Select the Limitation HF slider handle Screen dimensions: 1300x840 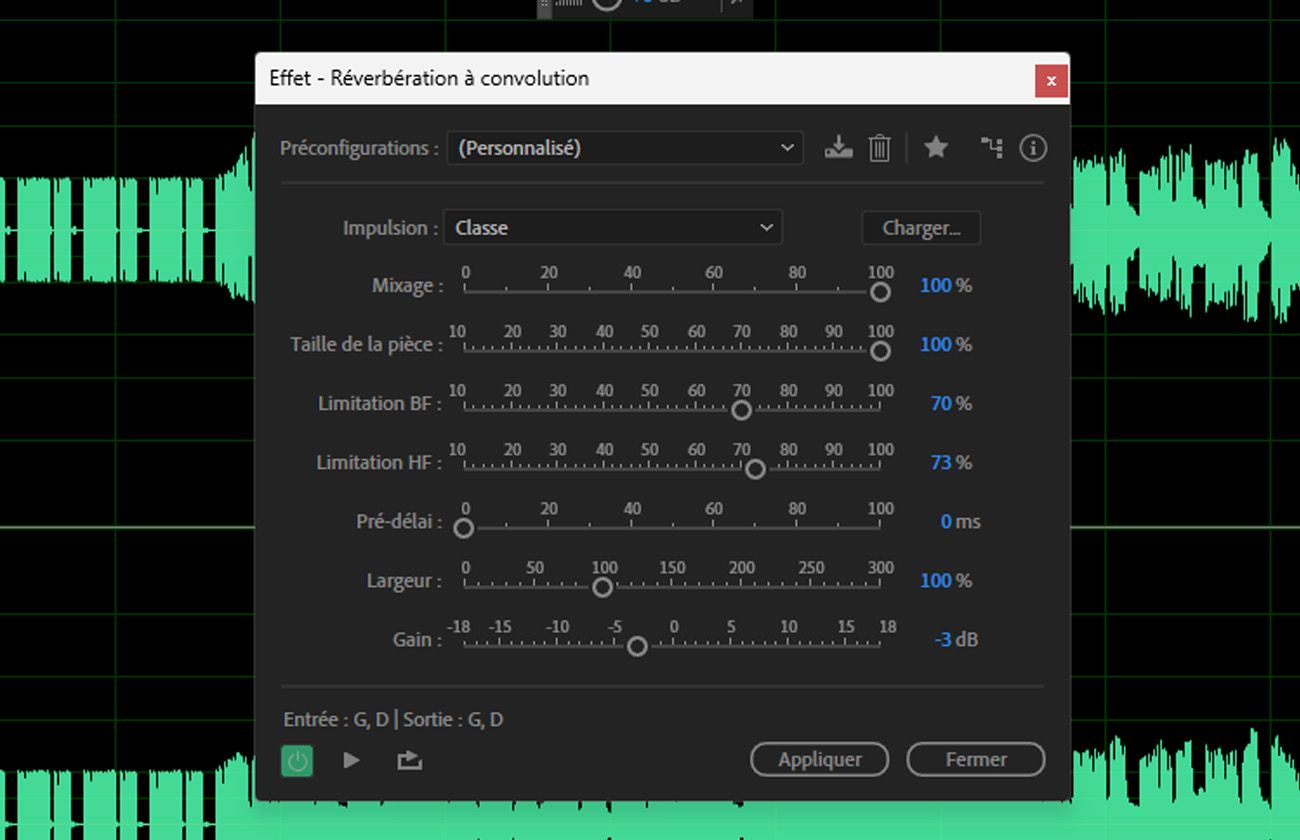point(755,469)
